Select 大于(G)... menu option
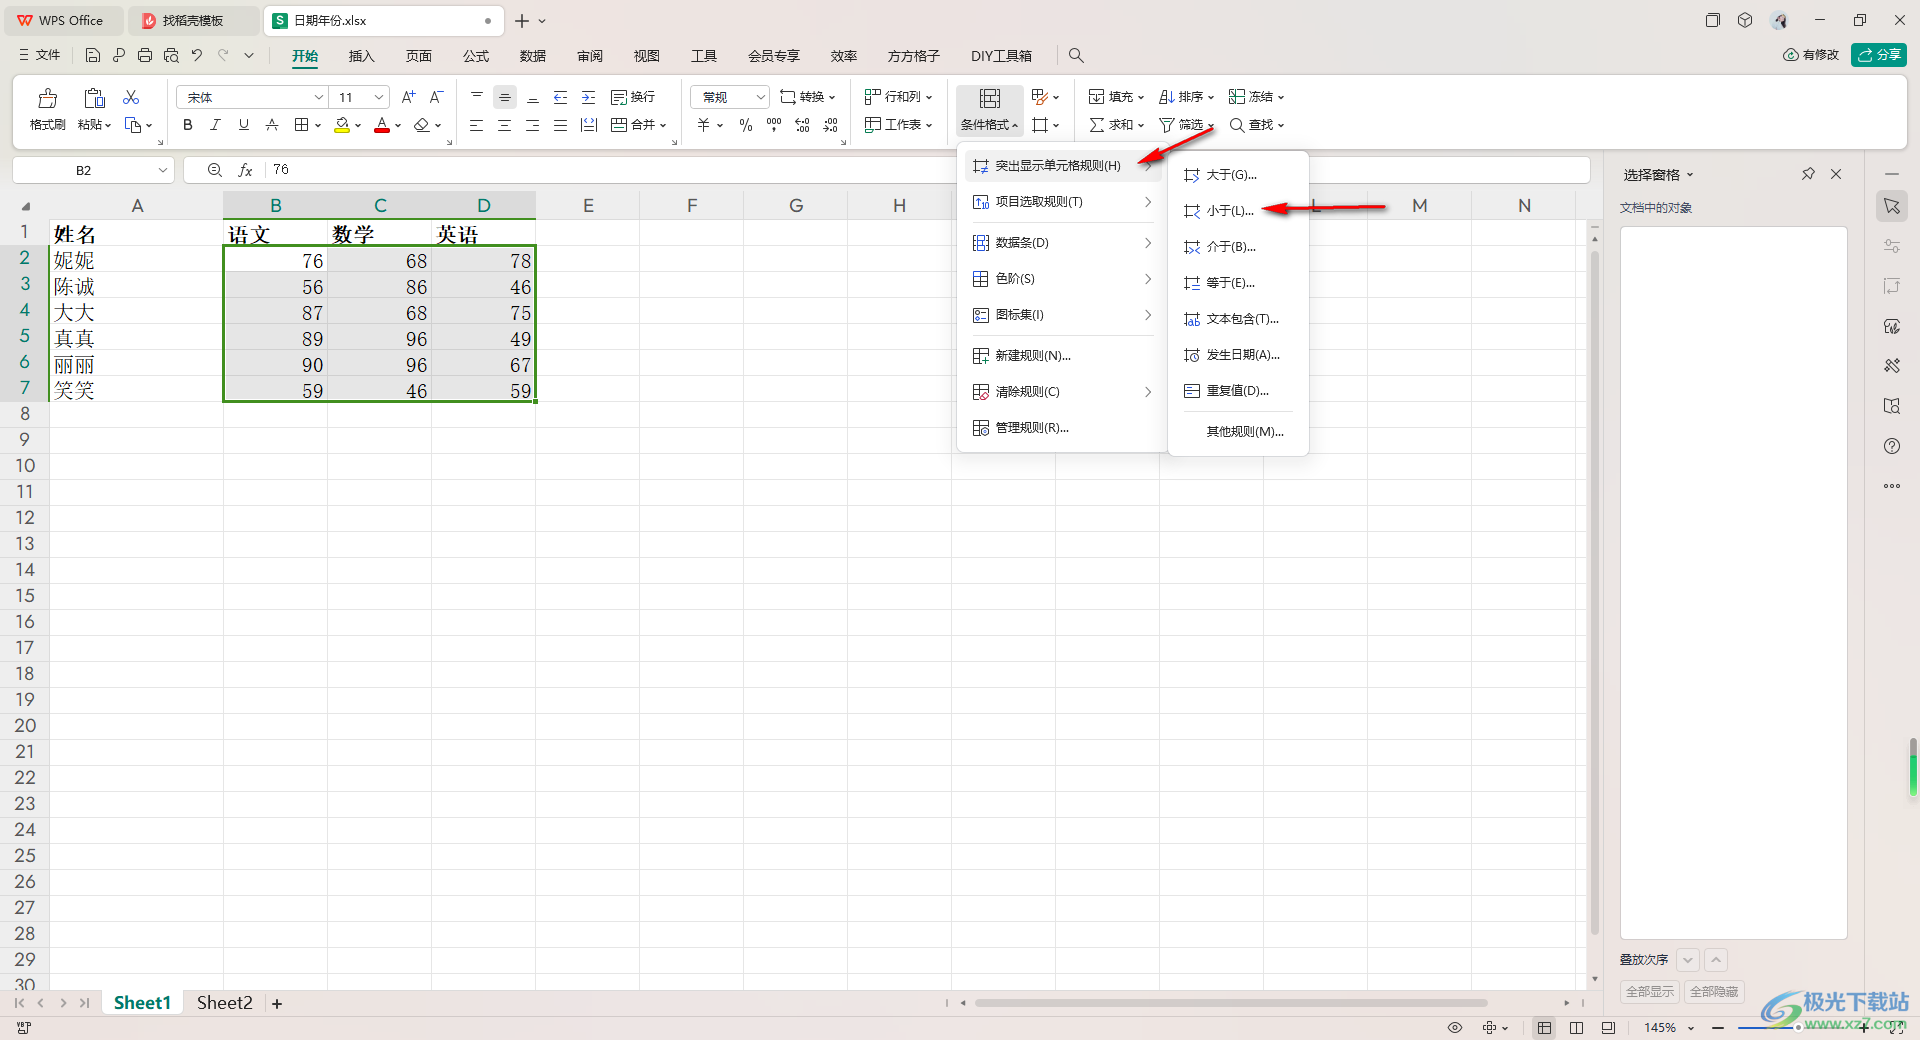The height and width of the screenshot is (1040, 1920). (1238, 175)
